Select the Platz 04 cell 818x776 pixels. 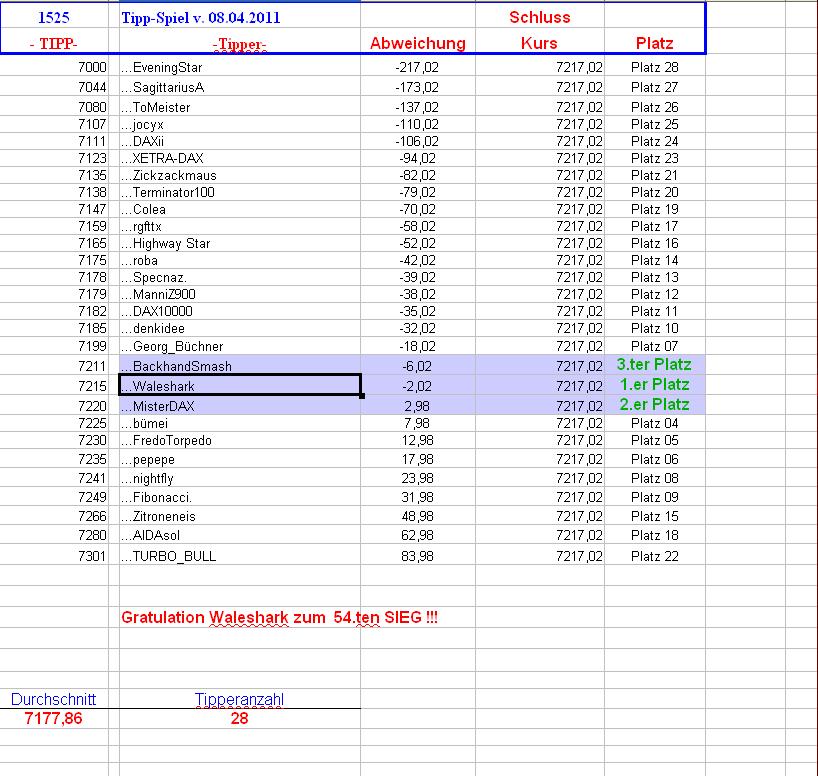(x=655, y=423)
